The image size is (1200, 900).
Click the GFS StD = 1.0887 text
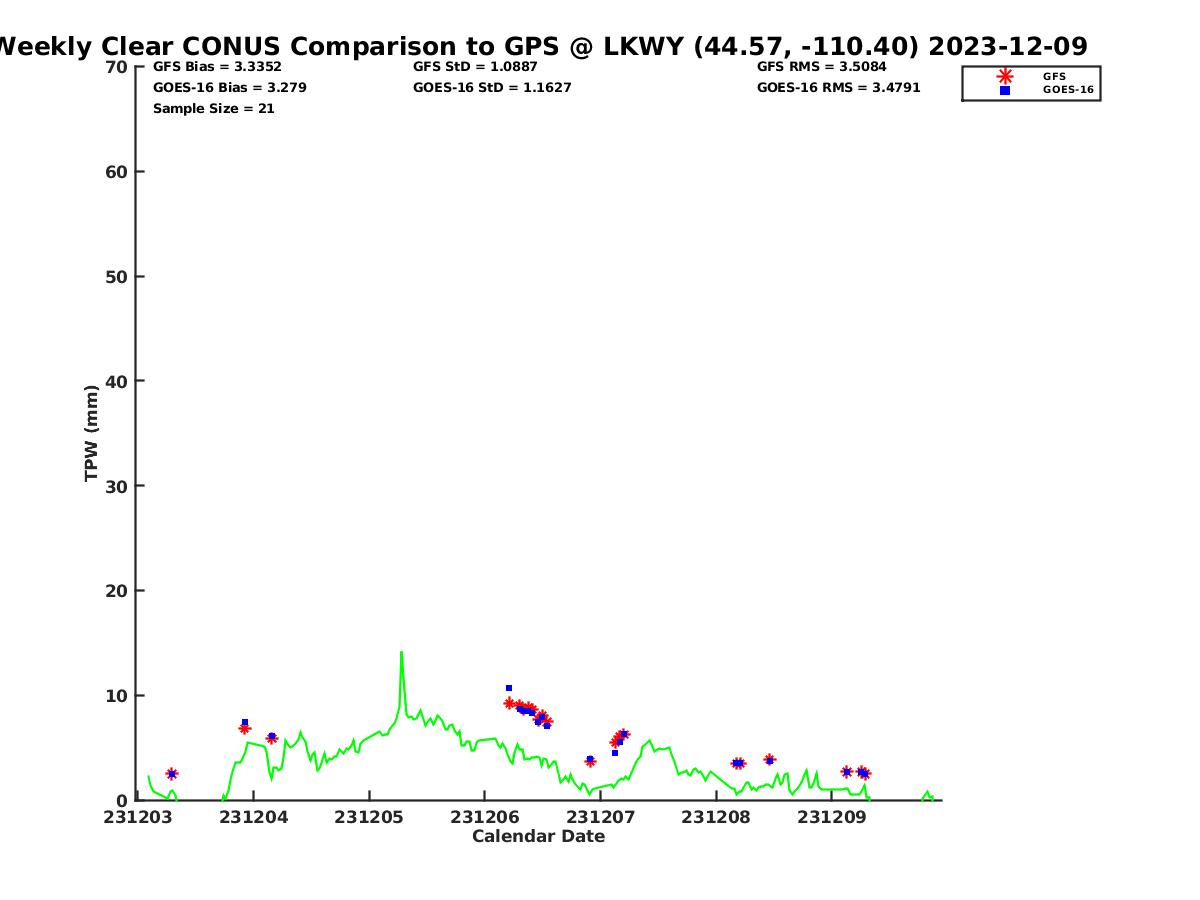(475, 67)
